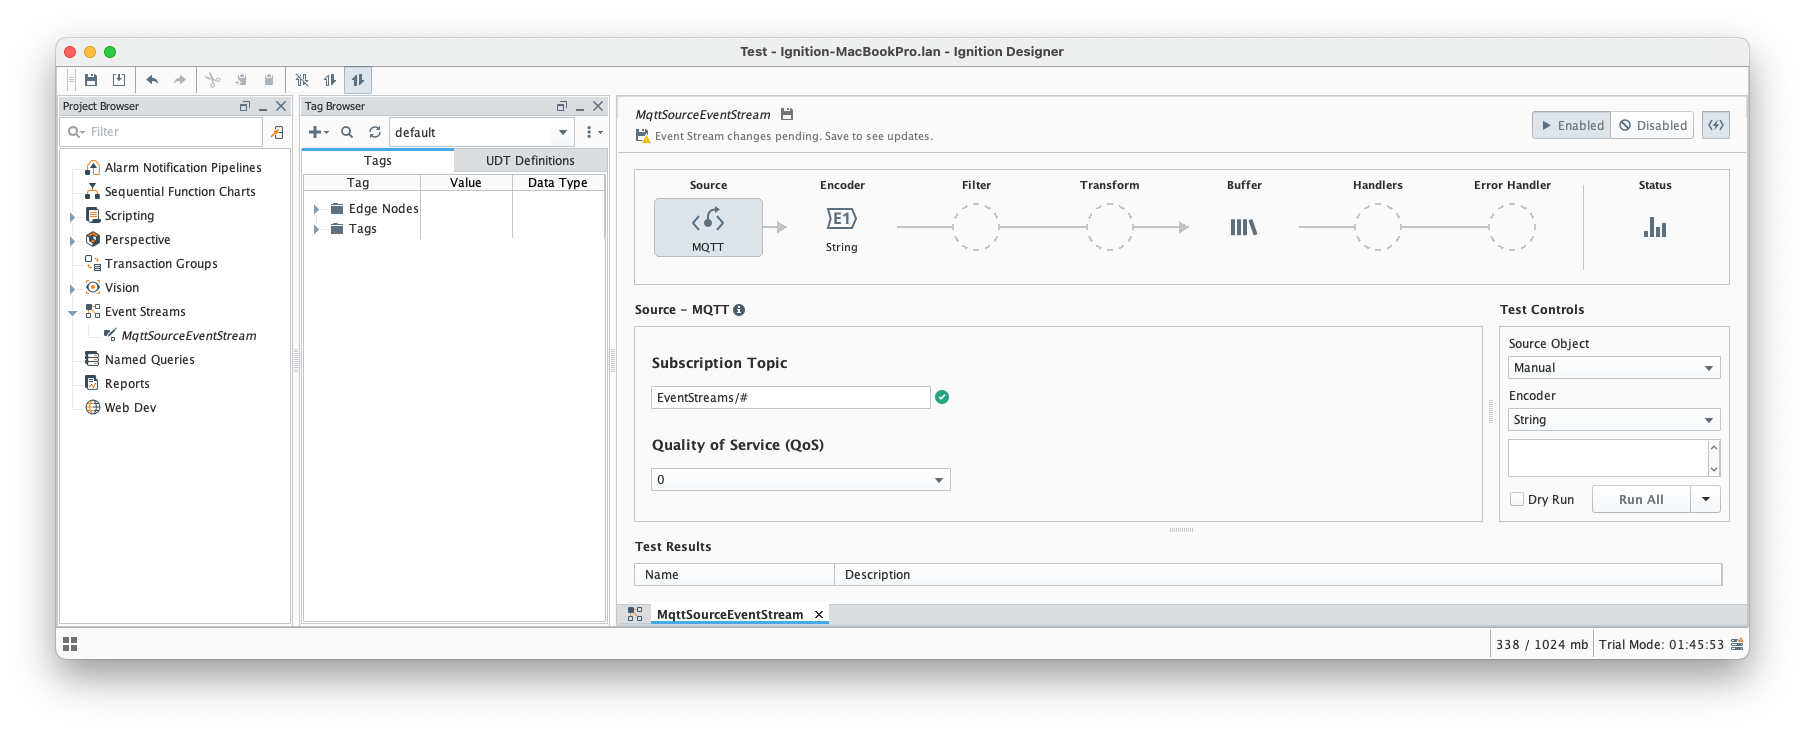Refresh the Tag Browser
The height and width of the screenshot is (733, 1805).
tap(375, 132)
